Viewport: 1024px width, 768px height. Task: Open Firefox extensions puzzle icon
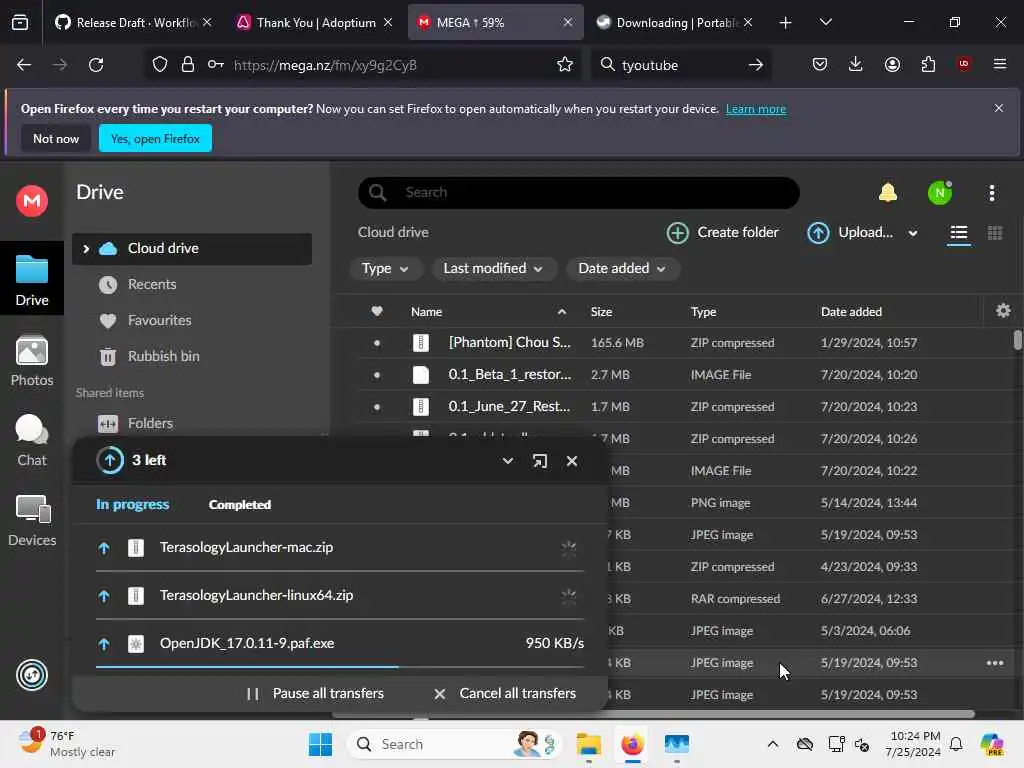tap(928, 64)
